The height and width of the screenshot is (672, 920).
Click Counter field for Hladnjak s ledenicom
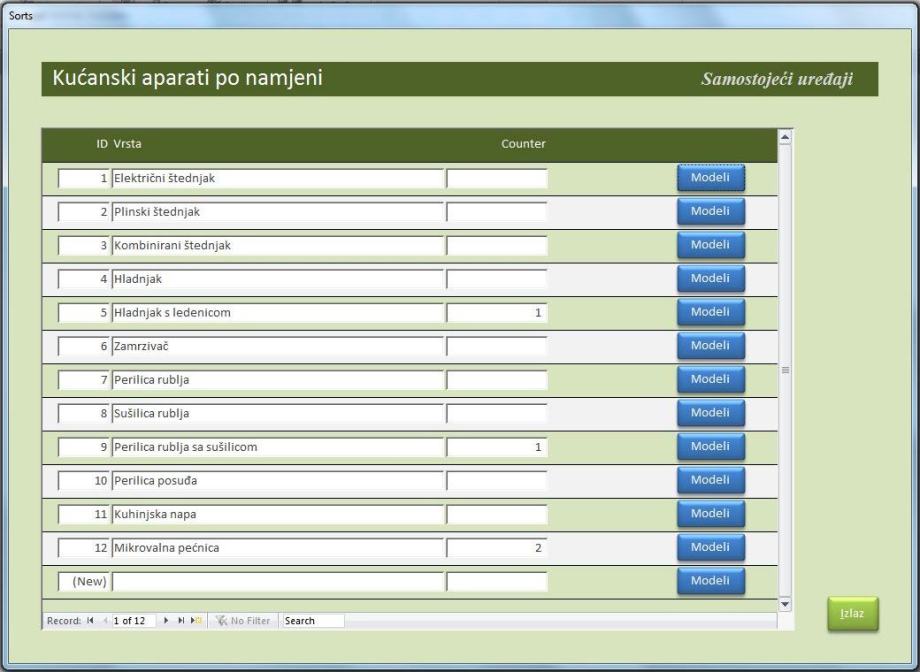click(x=497, y=313)
